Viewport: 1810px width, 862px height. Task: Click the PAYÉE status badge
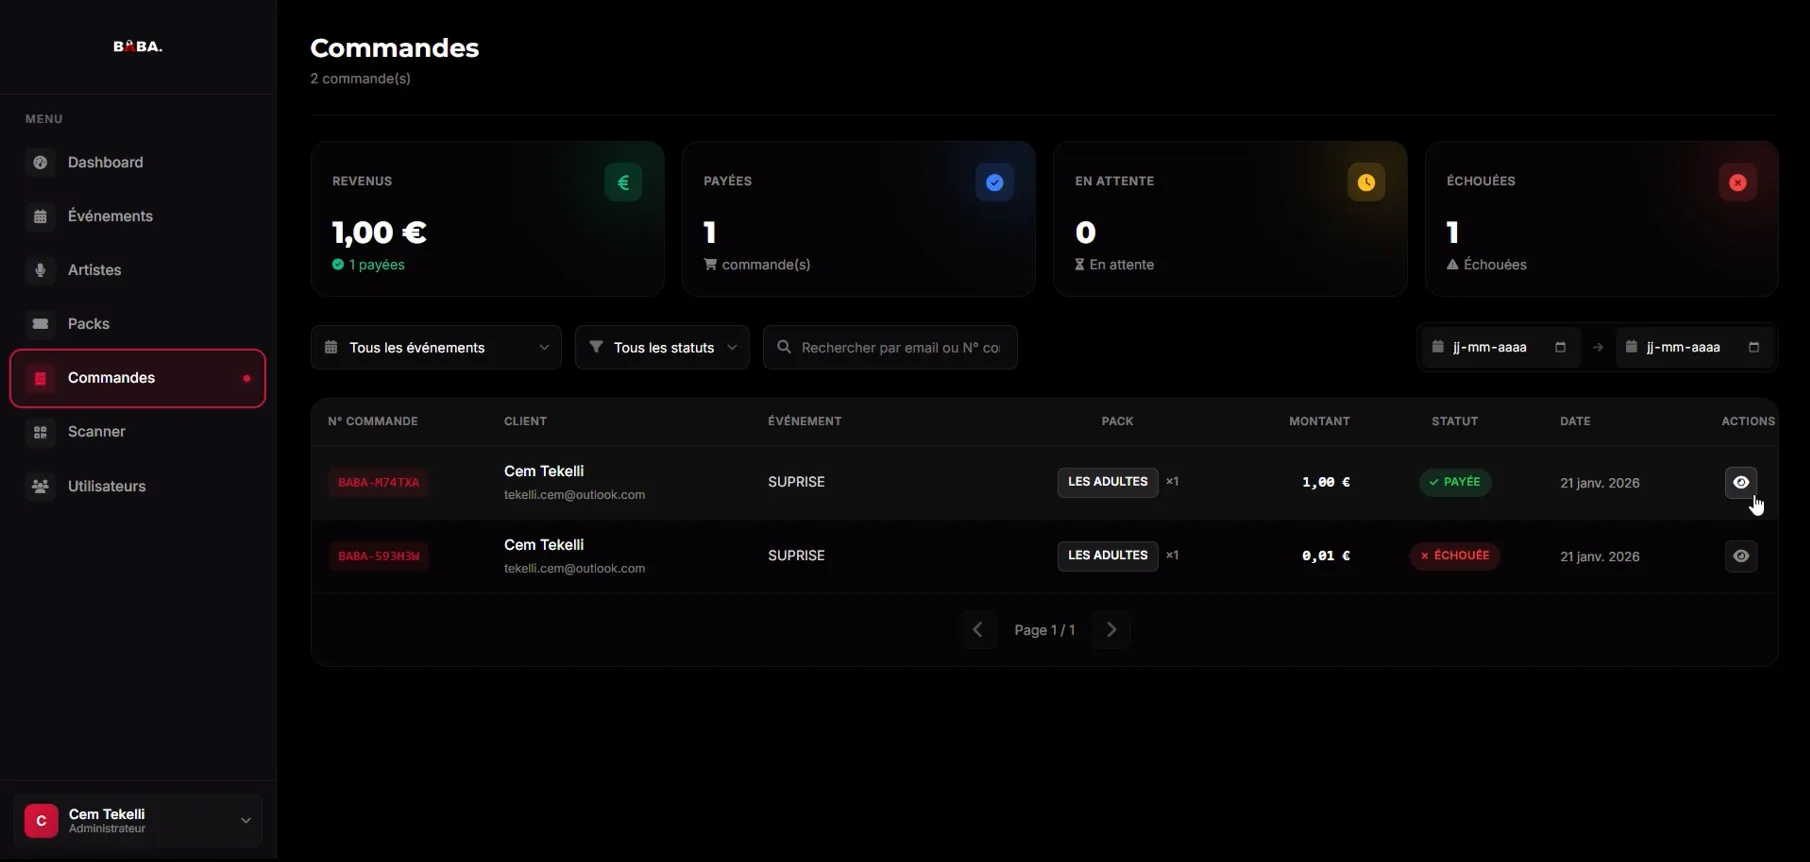[1455, 482]
